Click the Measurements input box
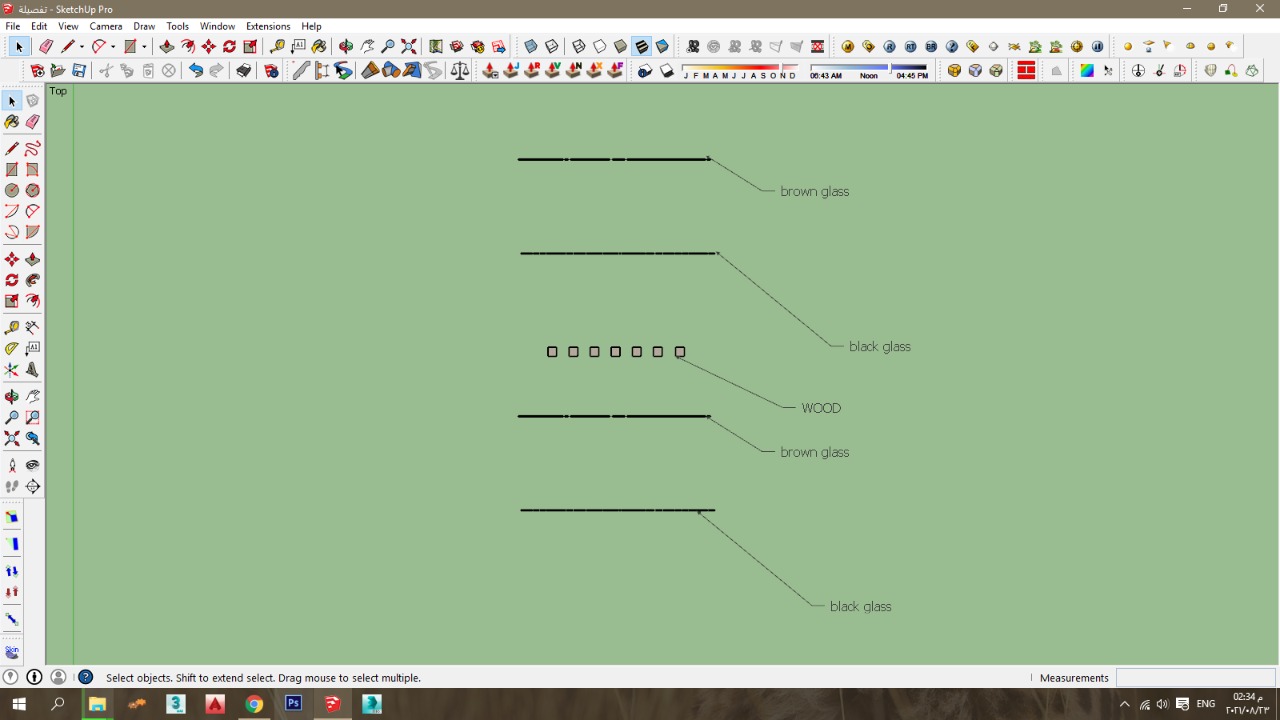The height and width of the screenshot is (720, 1280). point(1195,678)
